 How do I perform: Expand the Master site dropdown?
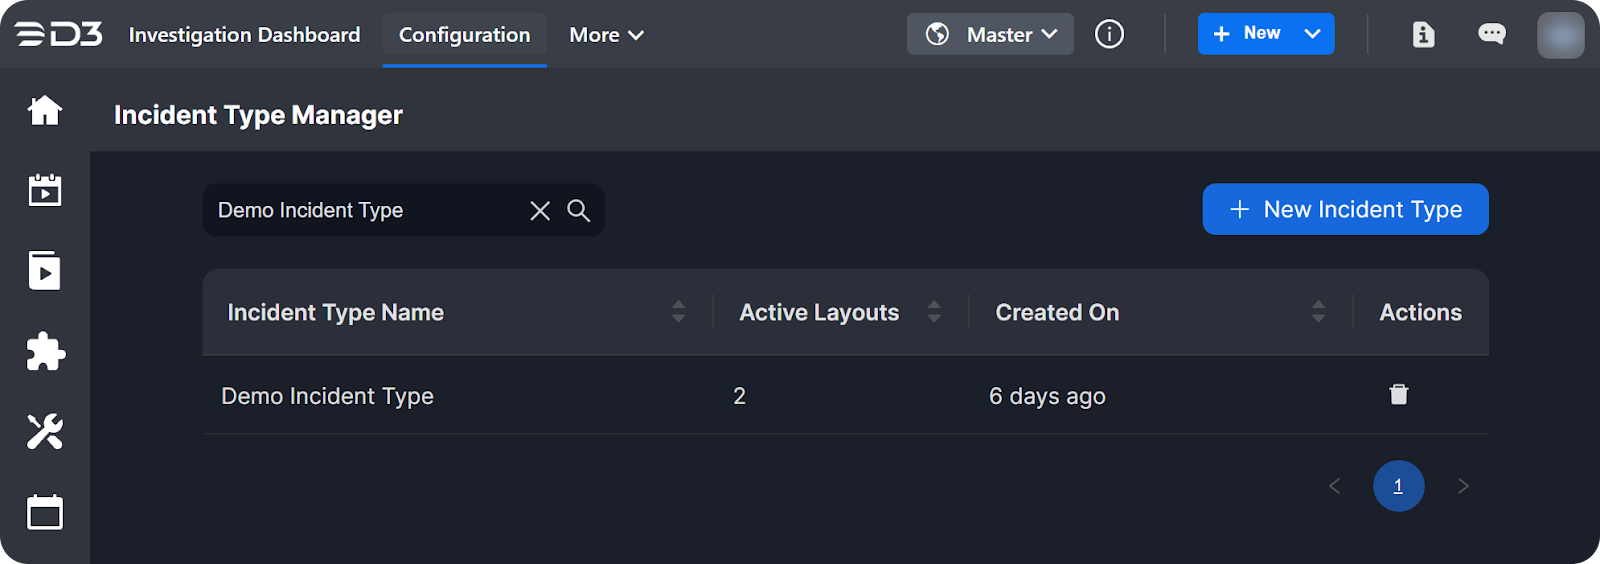click(x=990, y=34)
